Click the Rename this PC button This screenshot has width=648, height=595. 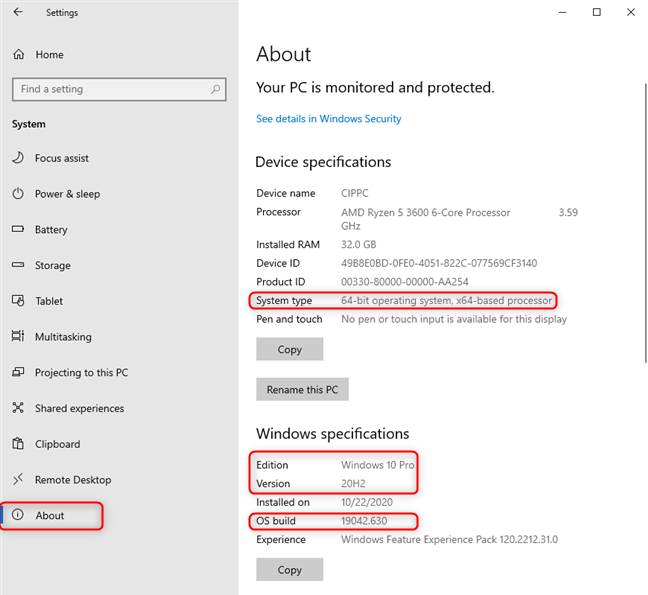pos(302,389)
